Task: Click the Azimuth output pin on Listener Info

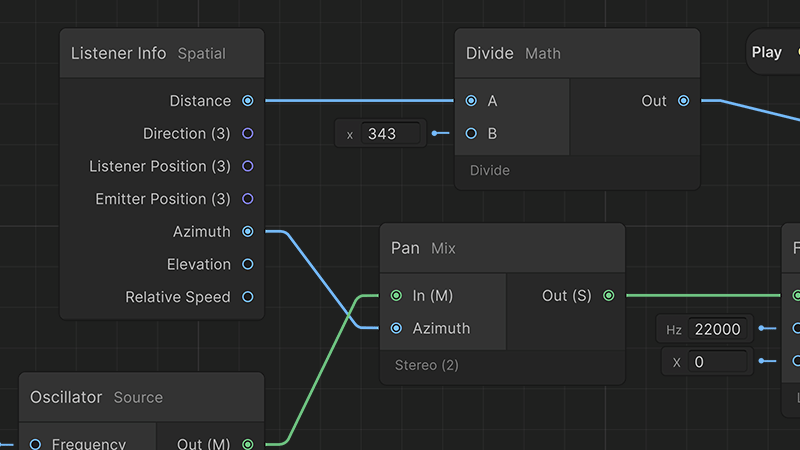Action: [247, 232]
